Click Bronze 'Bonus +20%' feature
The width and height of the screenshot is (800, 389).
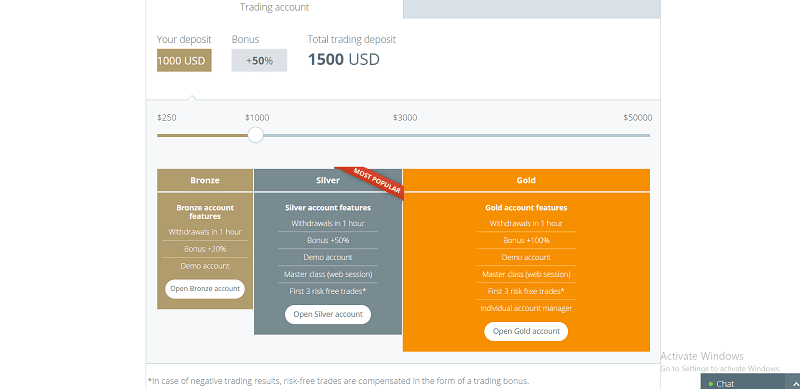(205, 249)
